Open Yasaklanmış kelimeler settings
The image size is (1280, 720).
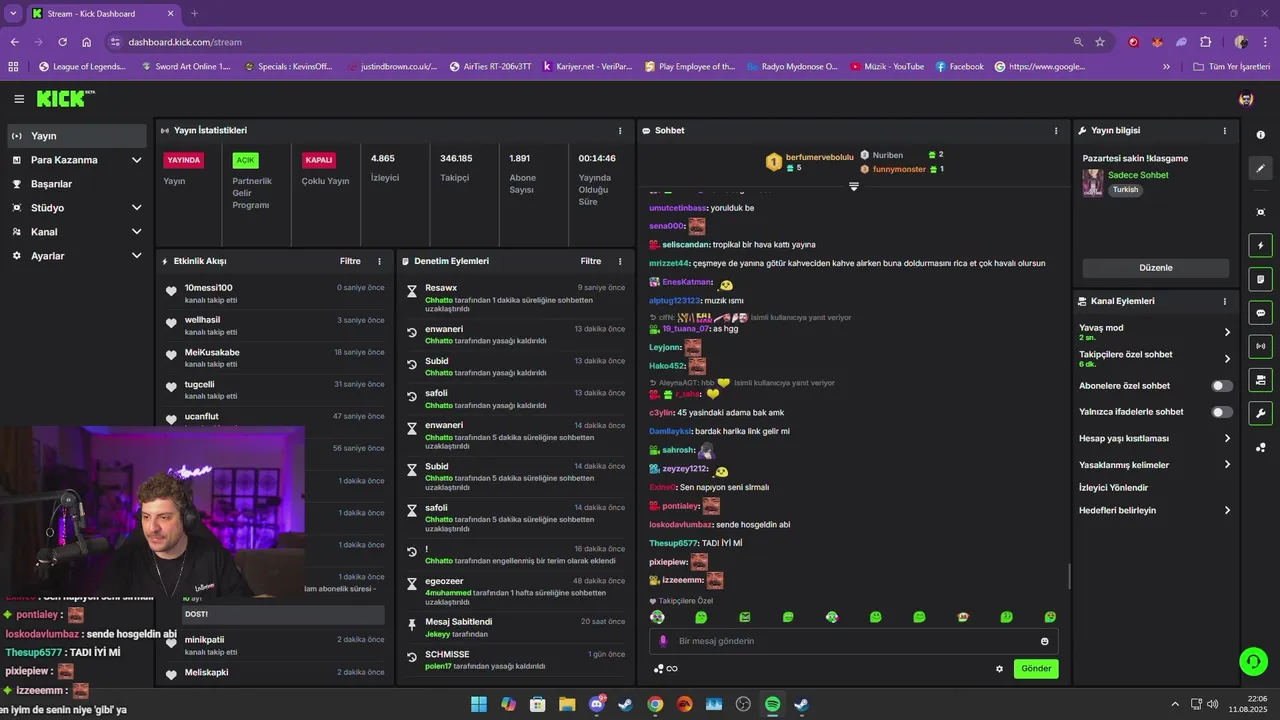(x=1155, y=465)
